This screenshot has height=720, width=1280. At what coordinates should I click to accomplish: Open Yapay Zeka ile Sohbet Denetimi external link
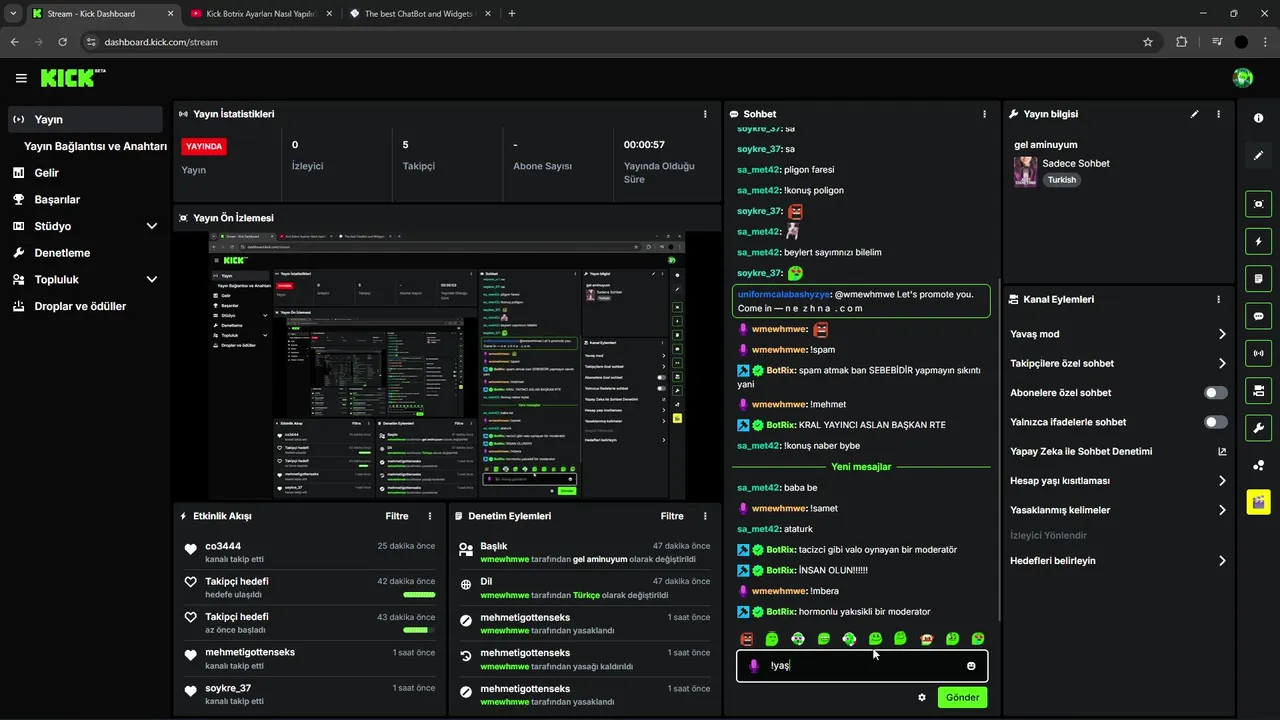click(1222, 451)
